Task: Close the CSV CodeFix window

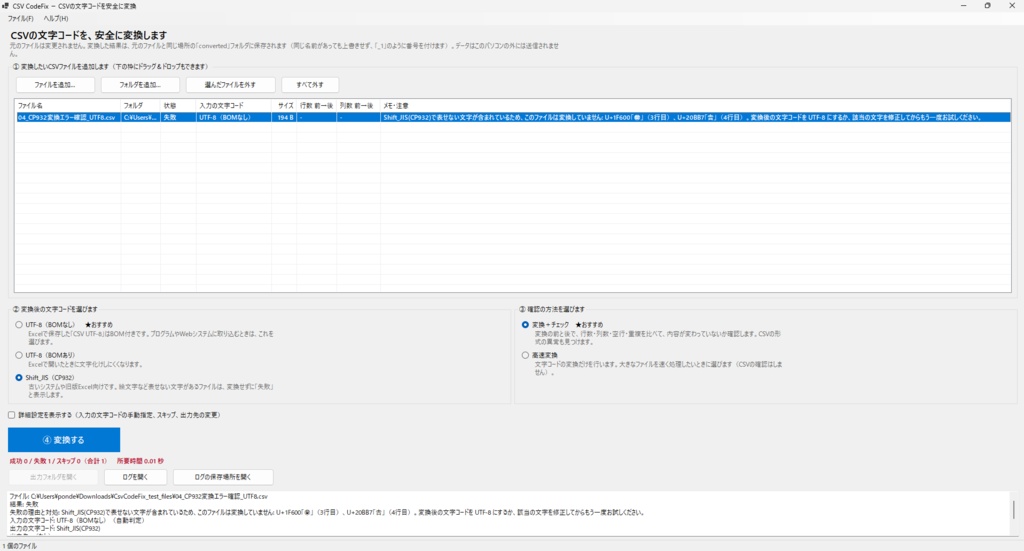Action: point(1012,6)
